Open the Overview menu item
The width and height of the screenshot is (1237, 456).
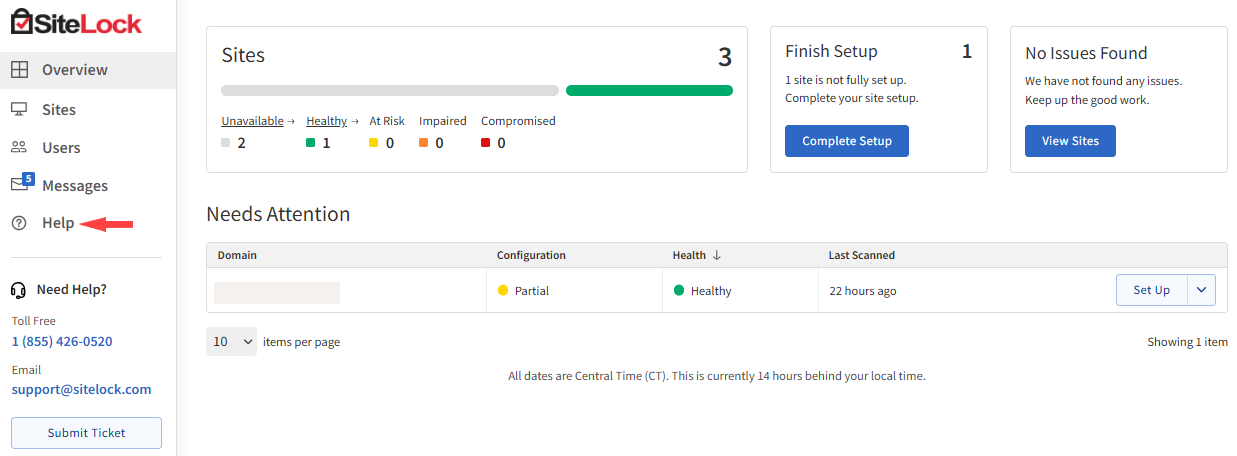pos(75,70)
